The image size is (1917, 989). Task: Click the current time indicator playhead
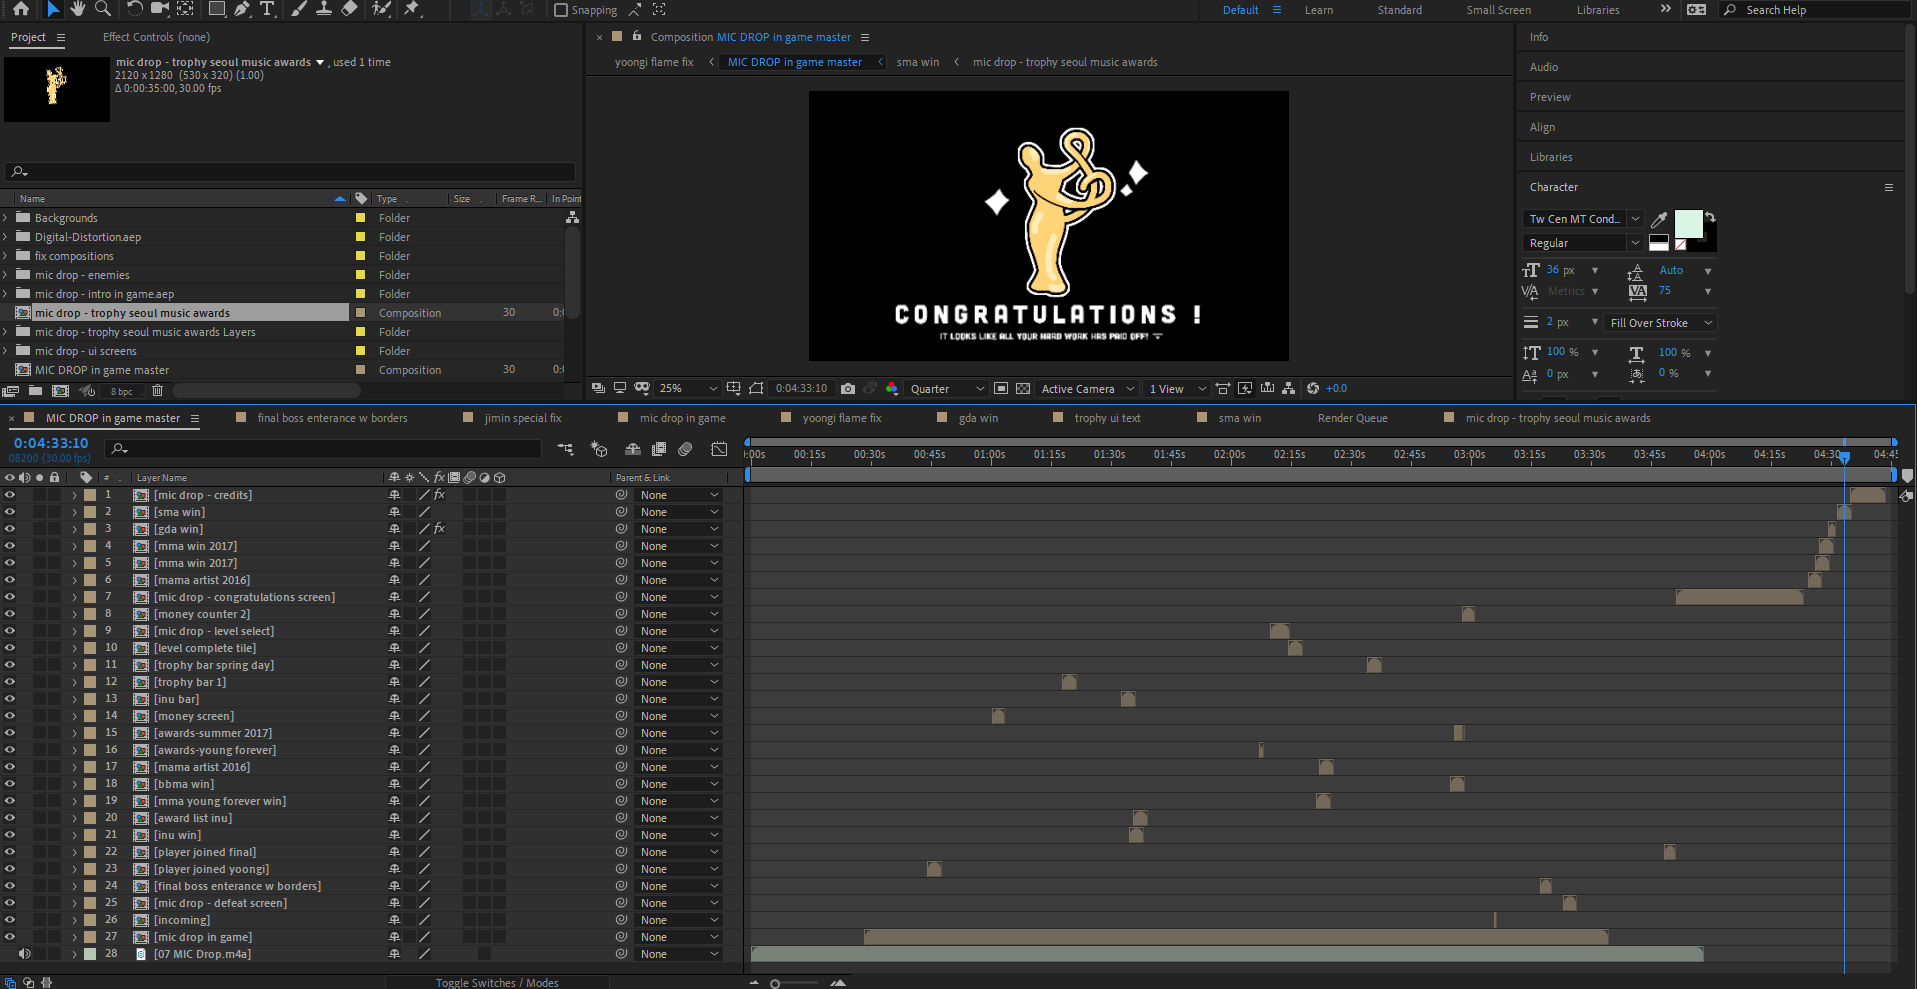tap(1844, 456)
